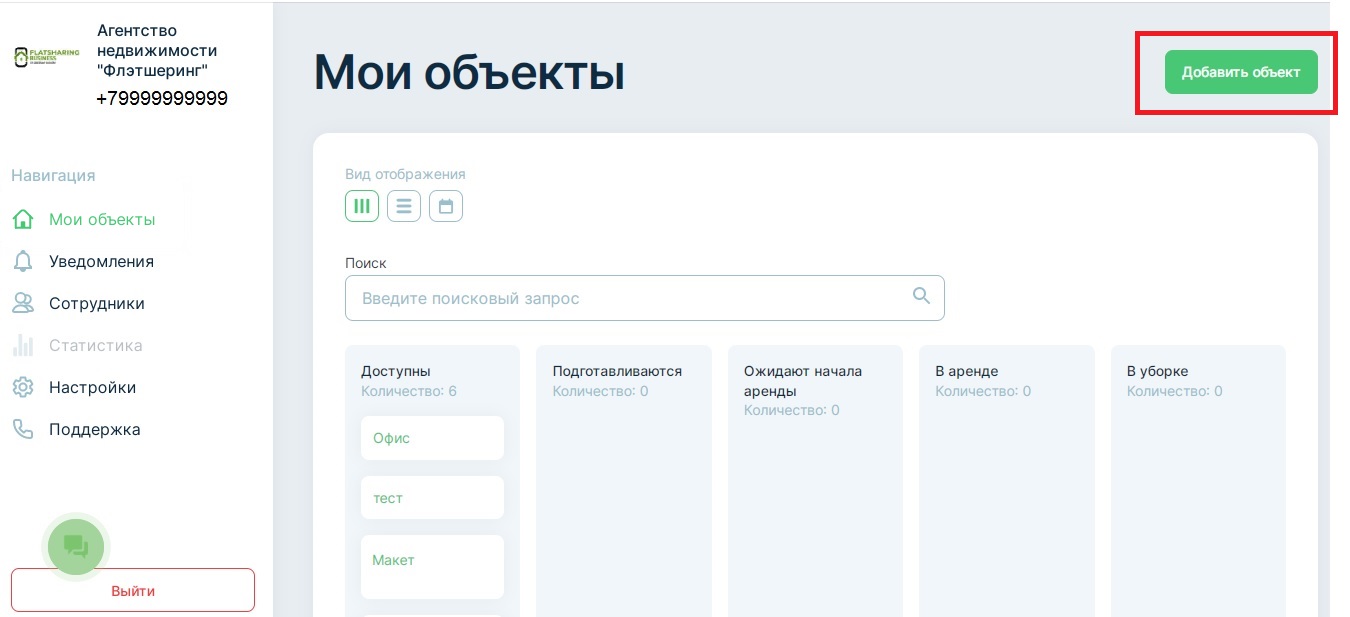Focus the Поиск search input field
Image resolution: width=1350 pixels, height=617 pixels.
pyautogui.click(x=630, y=298)
